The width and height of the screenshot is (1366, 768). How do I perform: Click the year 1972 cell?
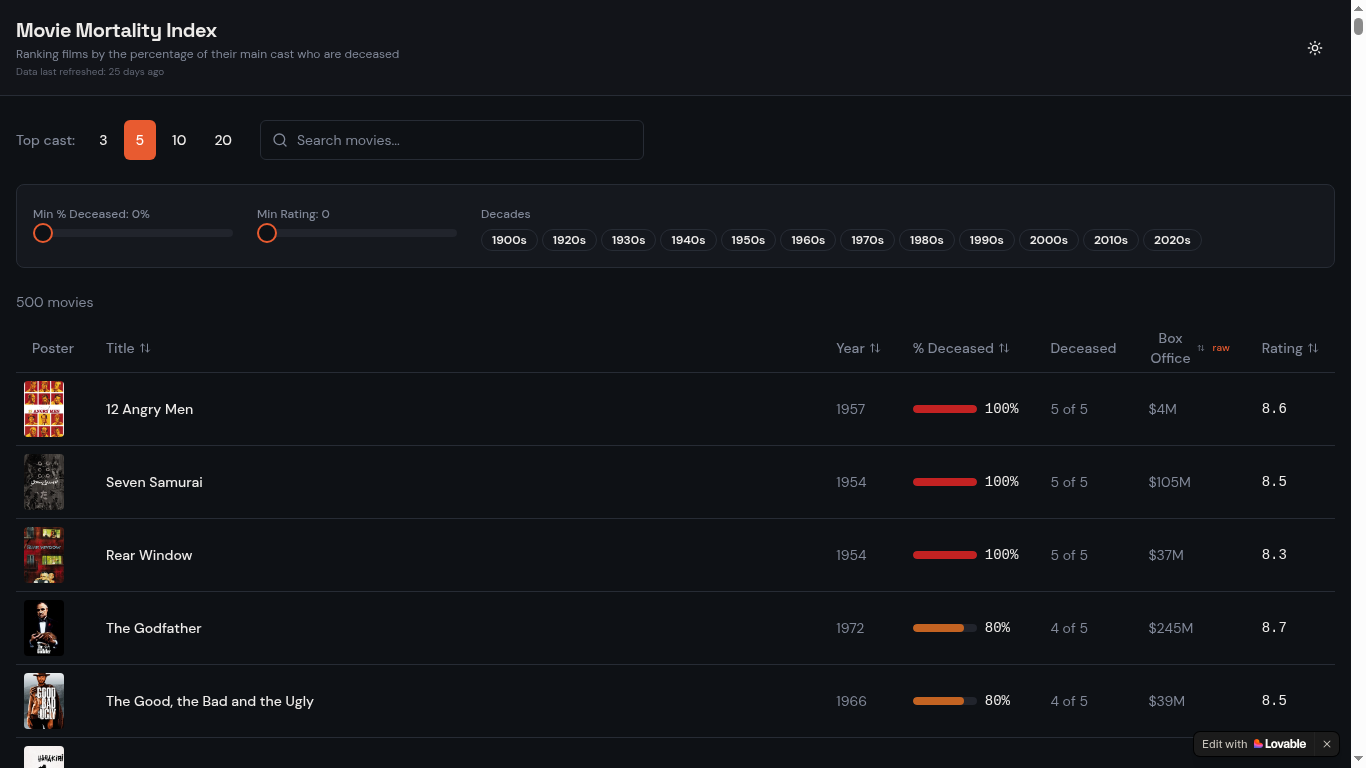850,628
